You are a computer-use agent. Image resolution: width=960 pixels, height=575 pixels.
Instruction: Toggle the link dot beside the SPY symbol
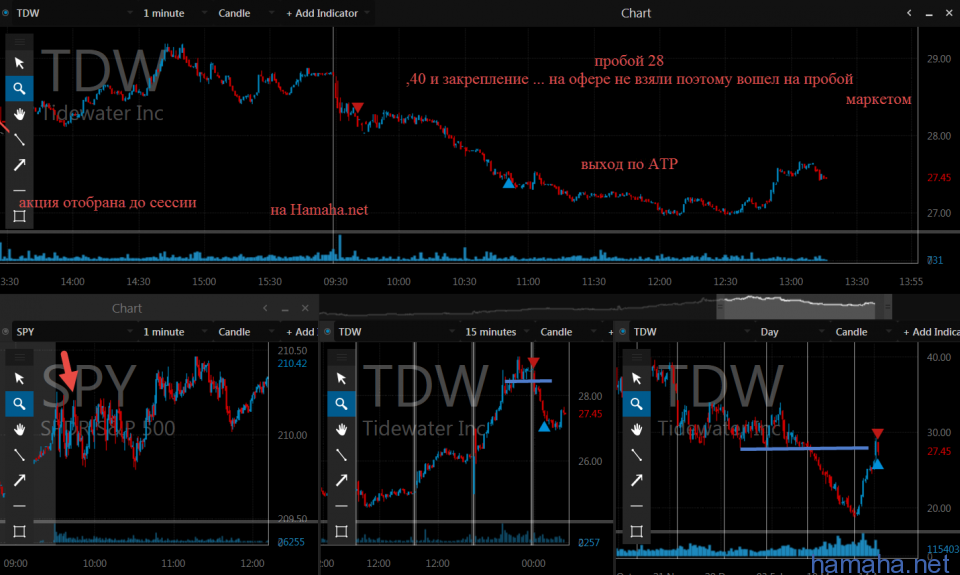click(6, 332)
